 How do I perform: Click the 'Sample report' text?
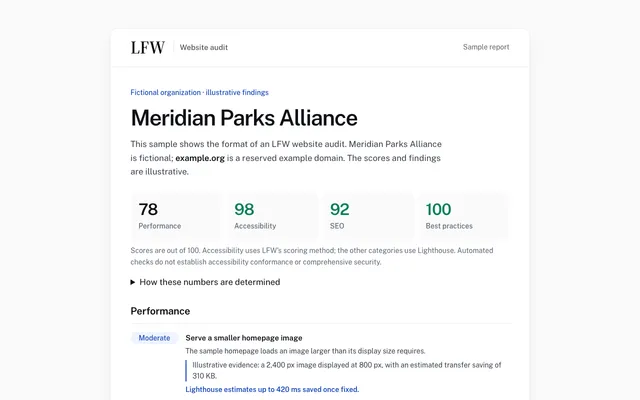click(x=486, y=47)
